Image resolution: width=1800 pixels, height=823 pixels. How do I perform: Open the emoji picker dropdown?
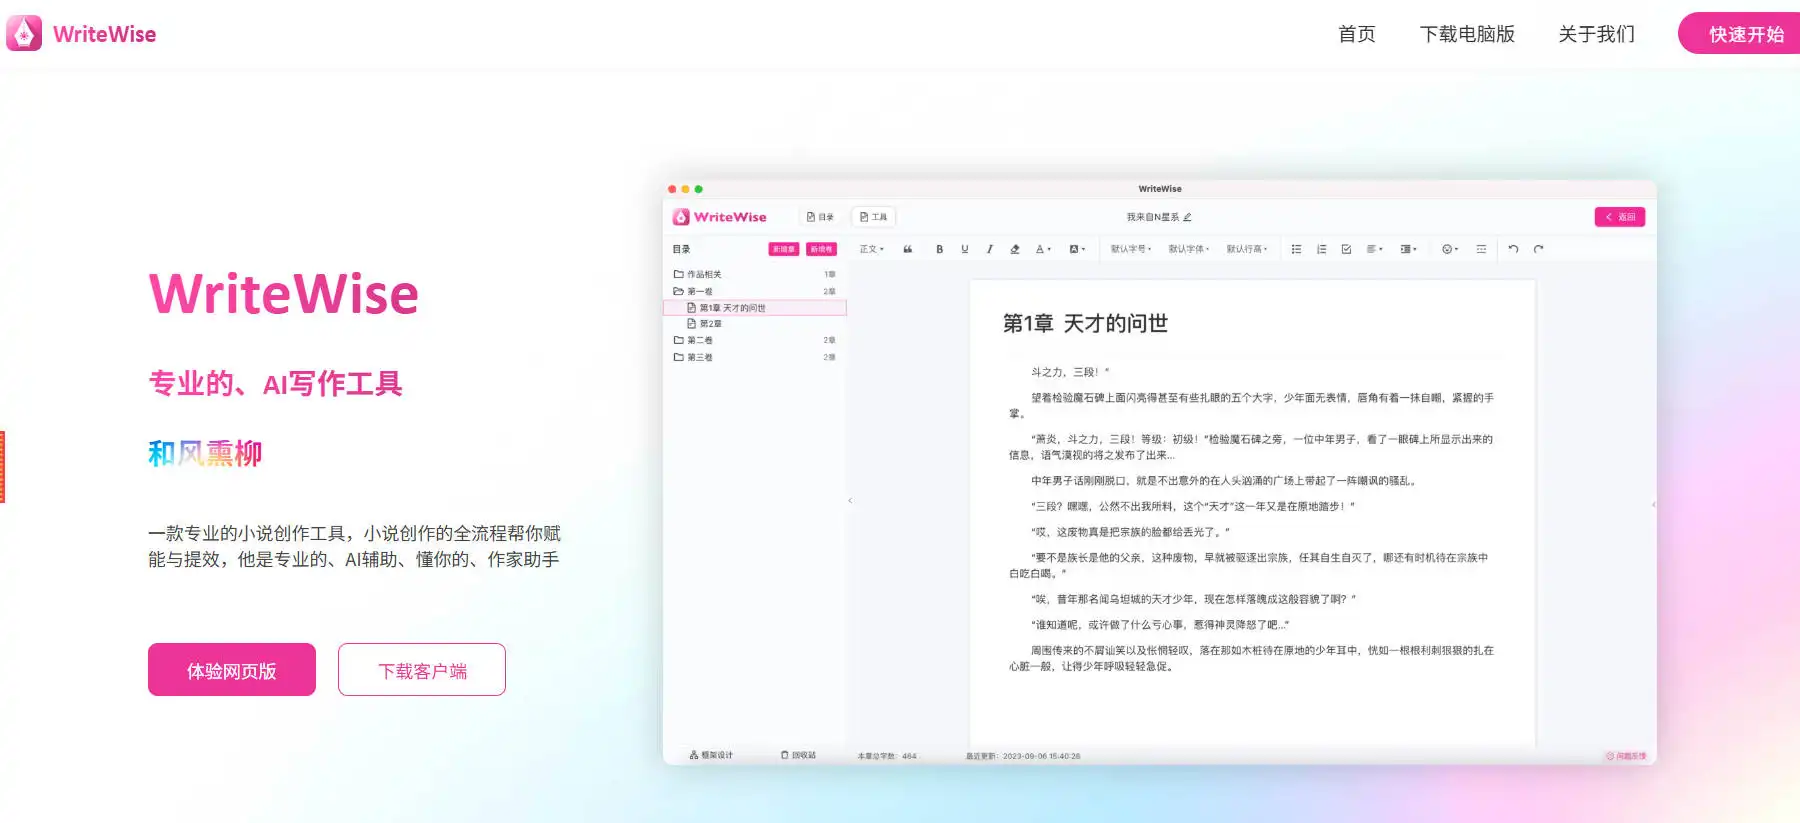pyautogui.click(x=1450, y=249)
